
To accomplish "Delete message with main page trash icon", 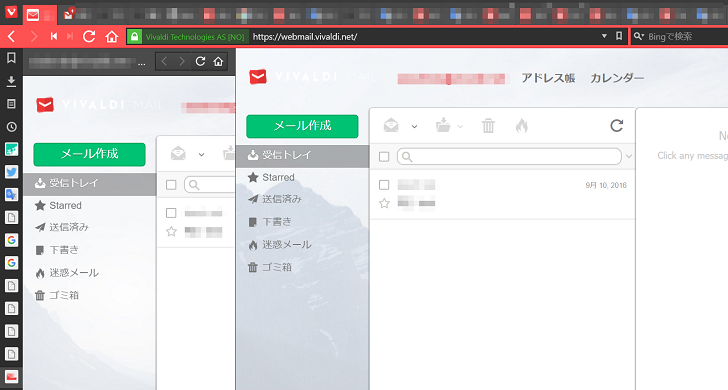I will (x=488, y=125).
